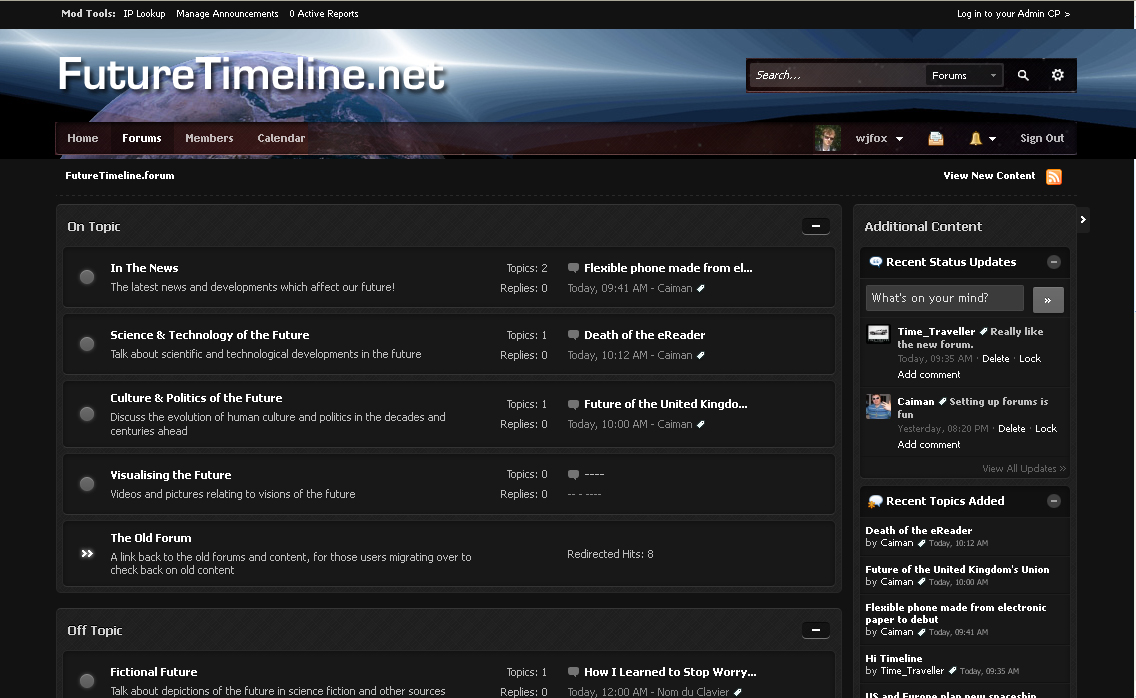Collapse the Additional Content sidebar arrow
This screenshot has width=1136, height=698.
[x=1083, y=220]
